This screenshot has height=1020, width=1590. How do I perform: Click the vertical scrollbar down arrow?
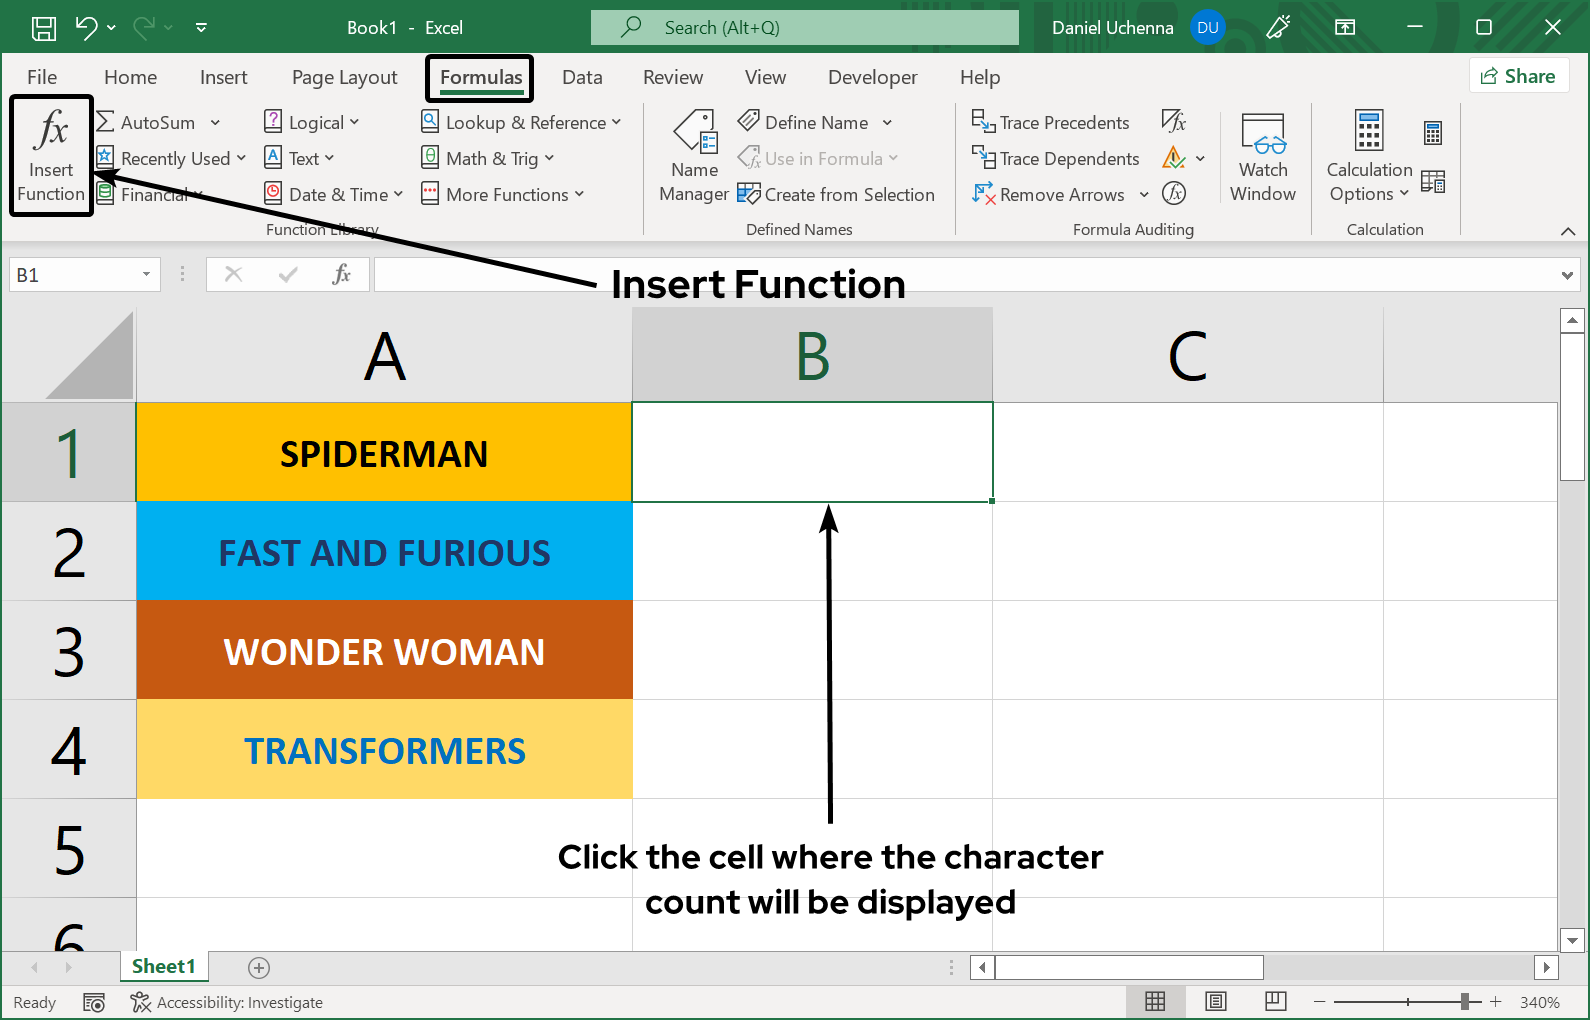(1572, 940)
